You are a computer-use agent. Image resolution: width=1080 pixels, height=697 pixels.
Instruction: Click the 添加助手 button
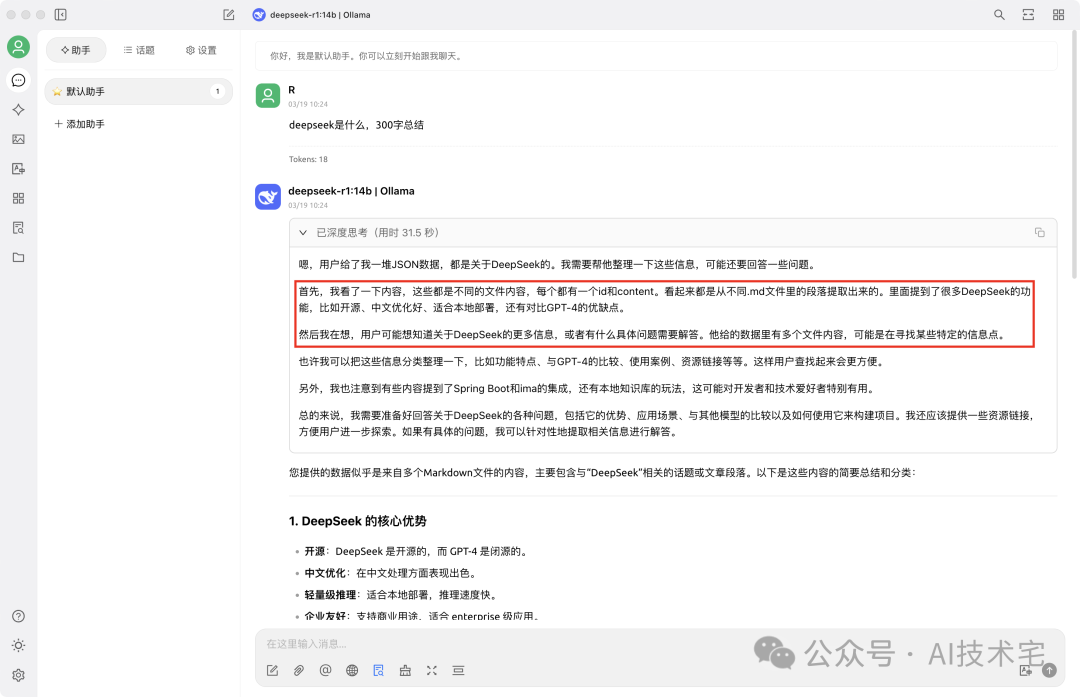point(79,124)
